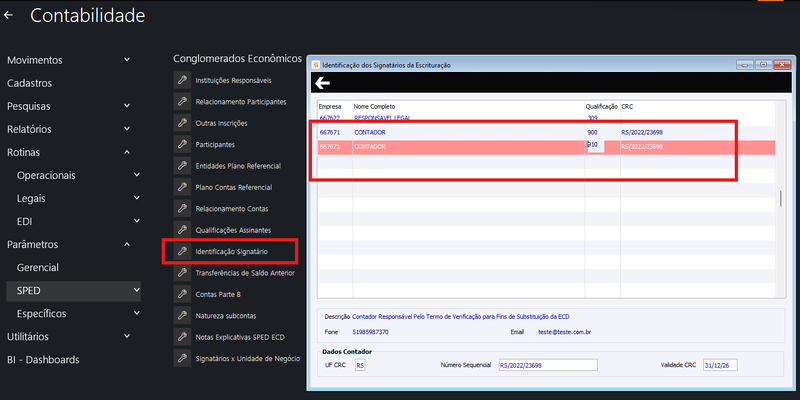Screen dimensions: 800x400
Task: Collapse the Rotinas section chevron
Action: coord(127,152)
